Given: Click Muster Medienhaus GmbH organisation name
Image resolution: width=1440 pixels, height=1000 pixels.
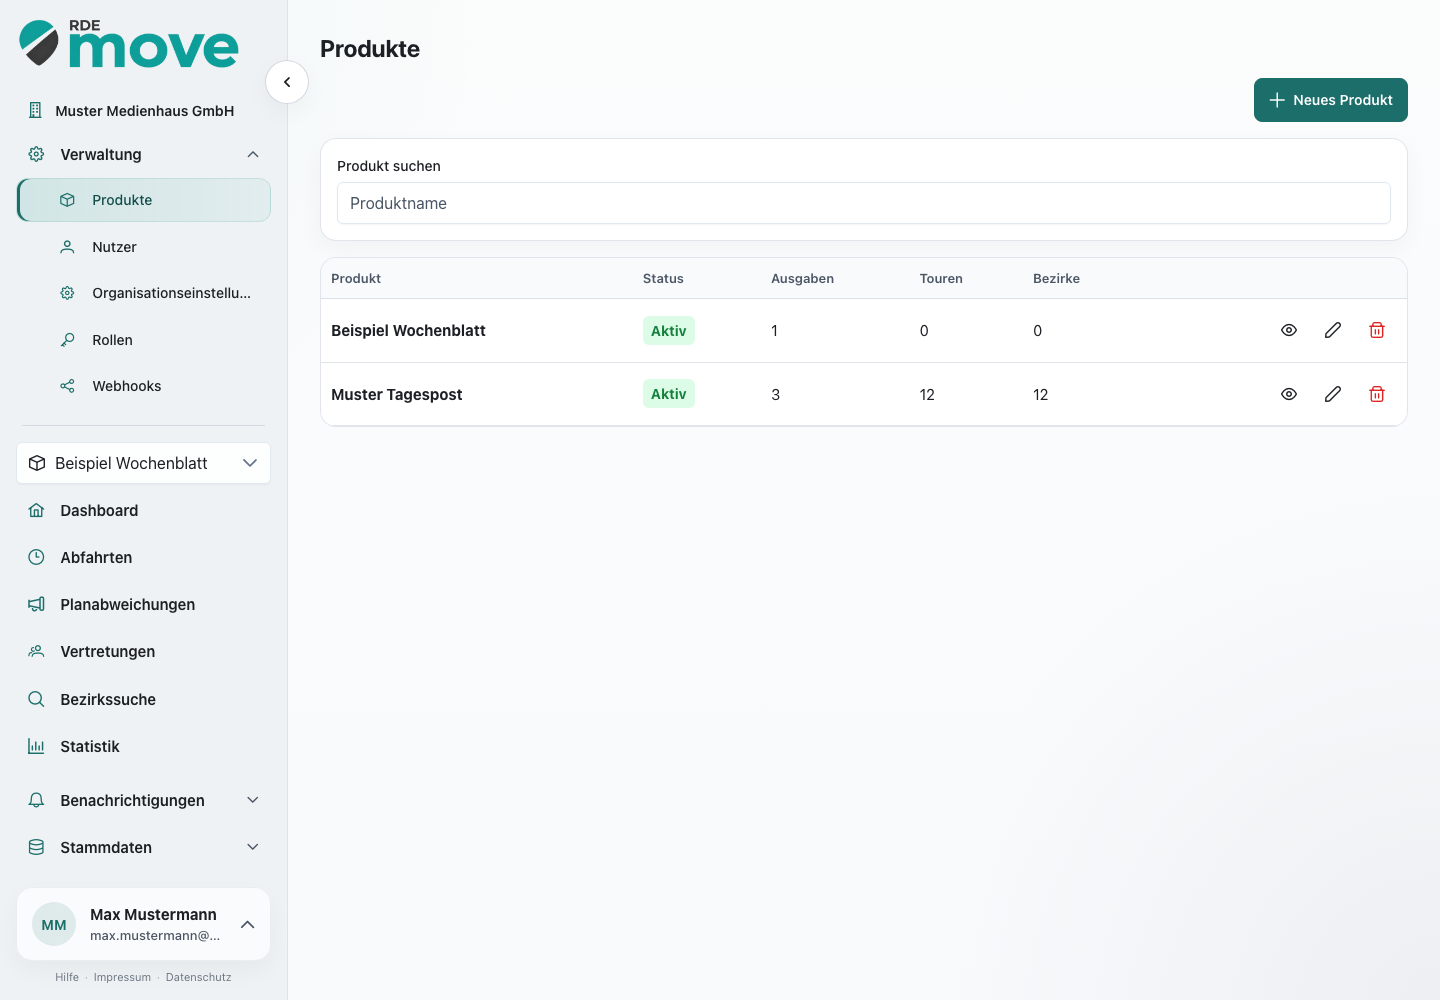Looking at the screenshot, I should click(x=145, y=111).
